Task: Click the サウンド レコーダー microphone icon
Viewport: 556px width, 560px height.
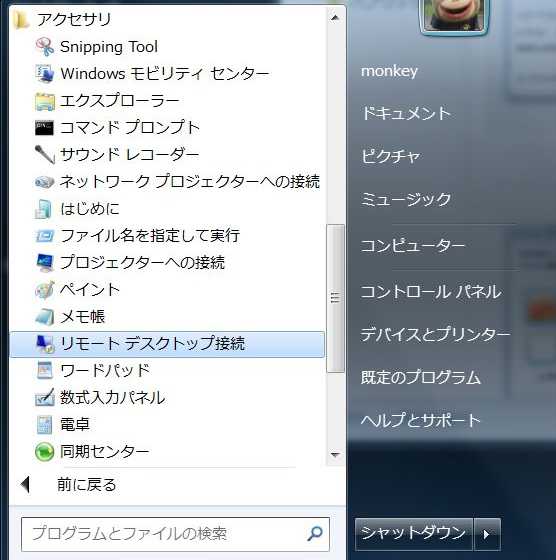Action: click(x=45, y=155)
